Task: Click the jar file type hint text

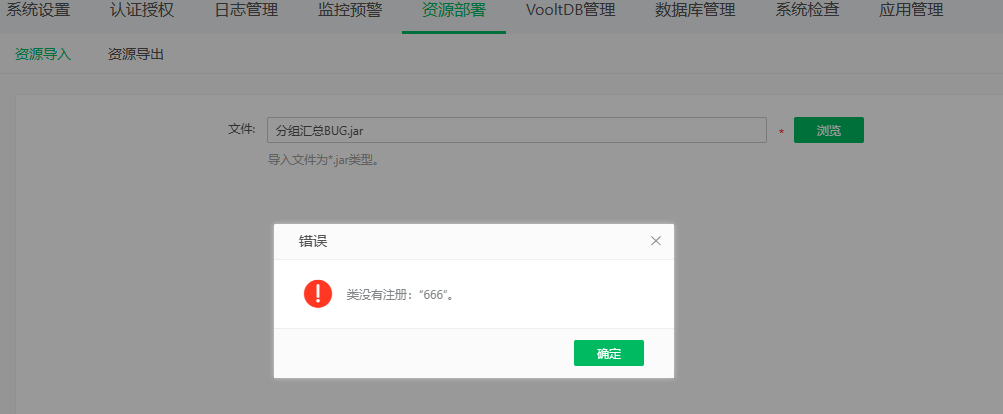Action: point(323,159)
